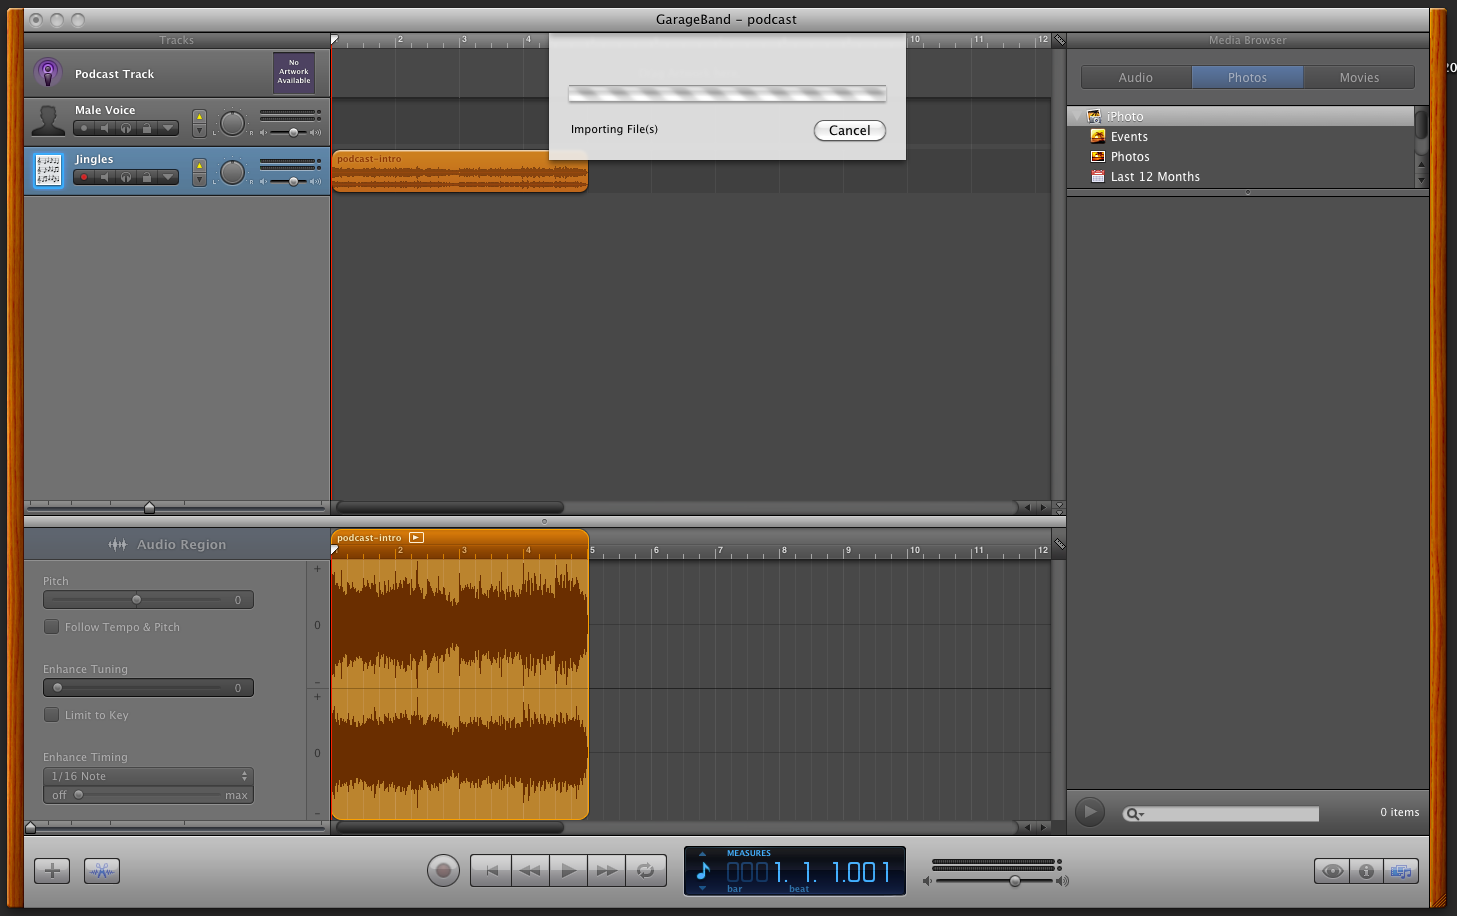The width and height of the screenshot is (1457, 916).
Task: Lock the Jingles track
Action: (x=147, y=177)
